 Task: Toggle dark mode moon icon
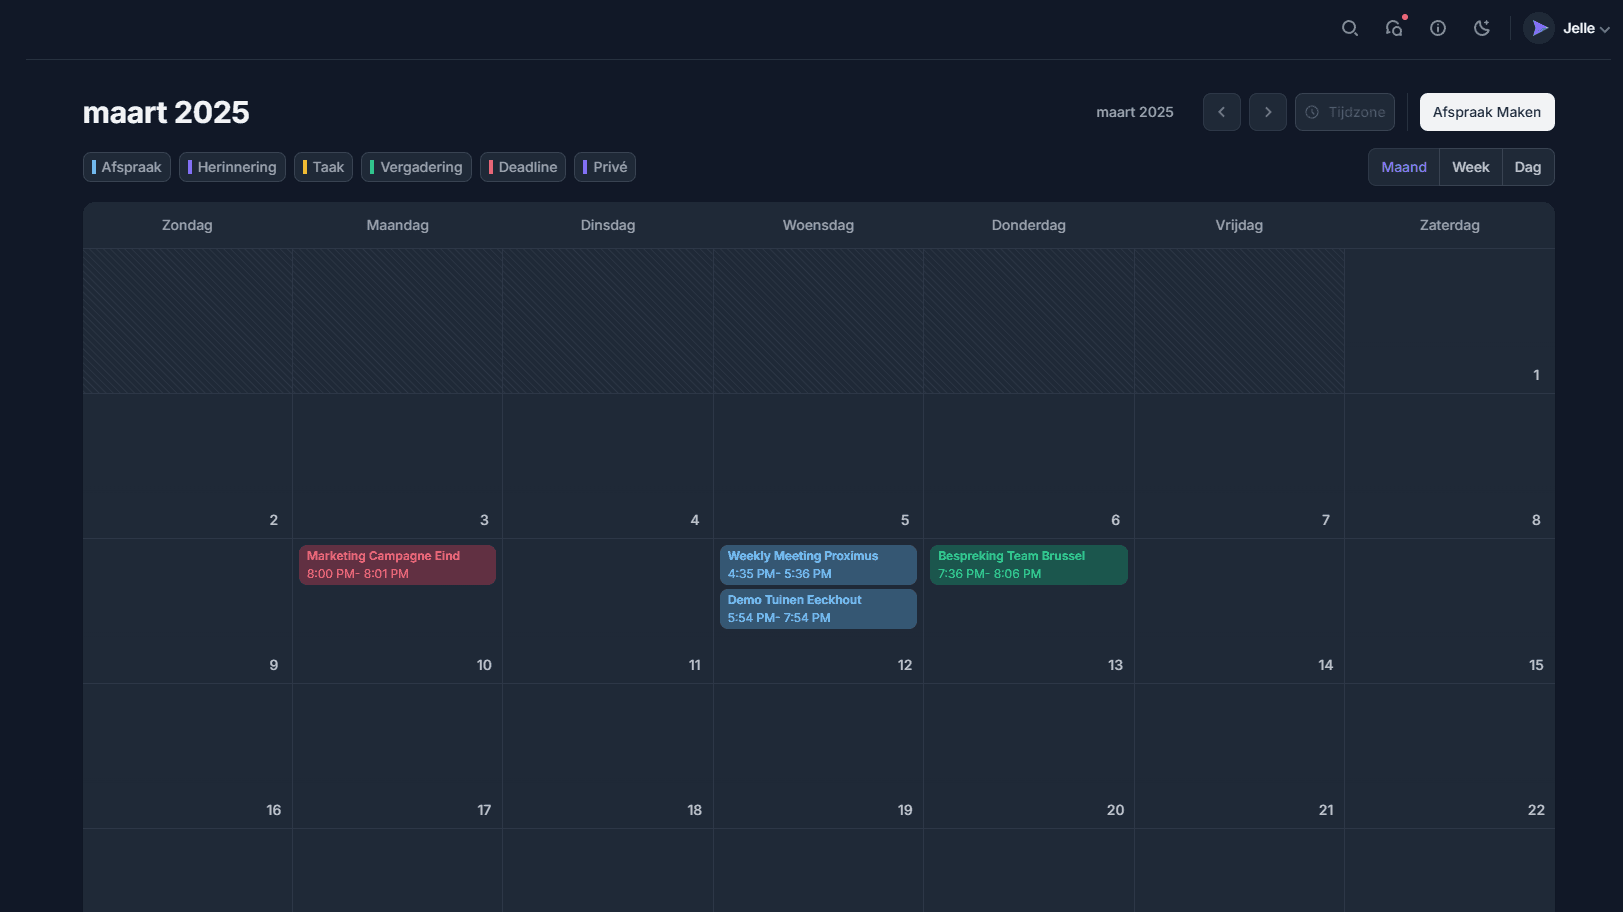[1482, 28]
